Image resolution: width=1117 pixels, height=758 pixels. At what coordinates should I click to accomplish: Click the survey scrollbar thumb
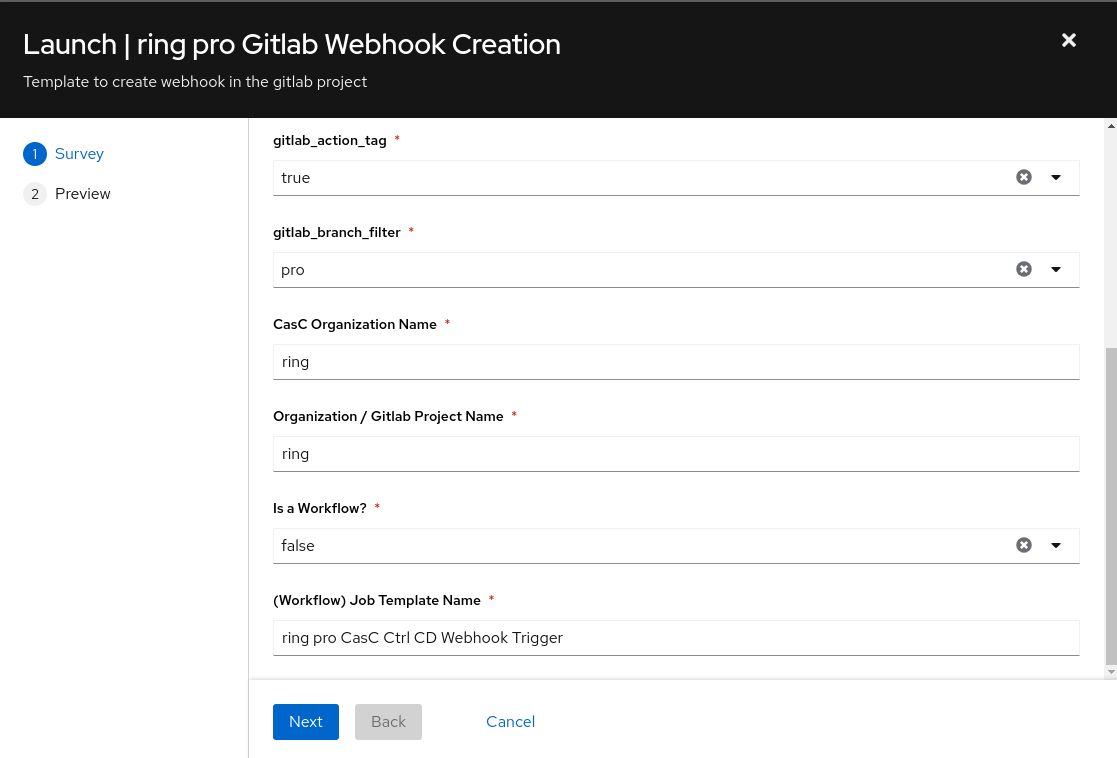[1111, 506]
